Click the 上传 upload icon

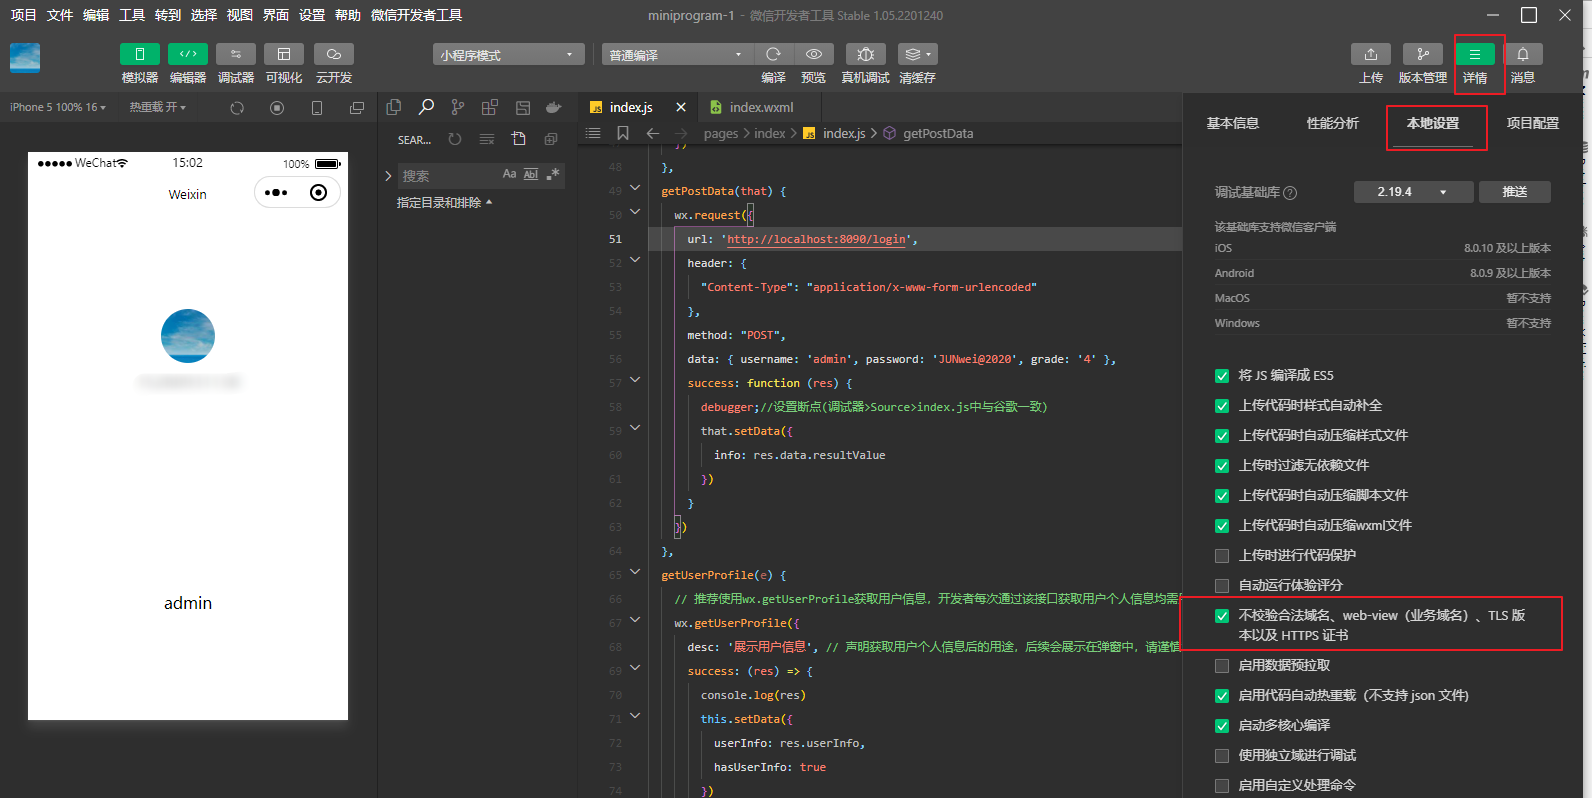(x=1370, y=54)
